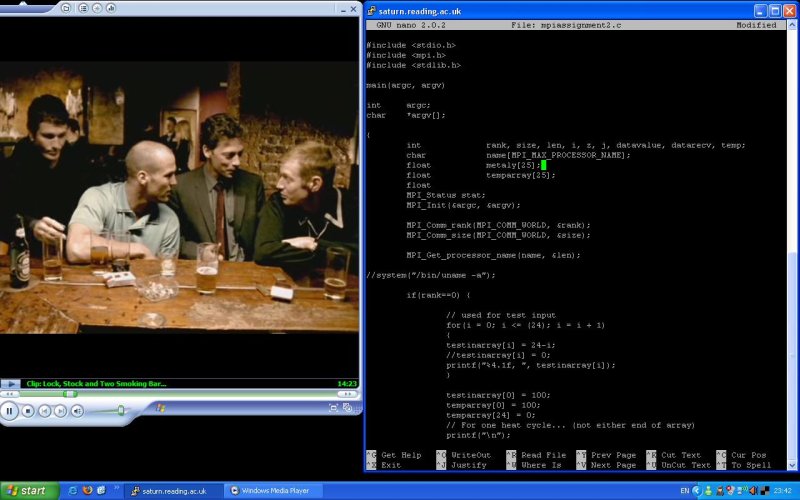The height and width of the screenshot is (500, 800).
Task: Click the play status icon beside the clip title
Action: click(10, 384)
